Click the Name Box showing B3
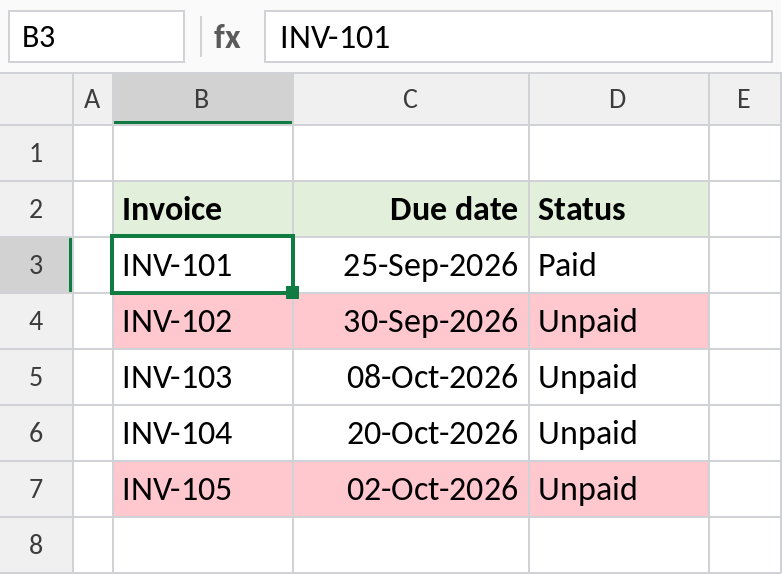The height and width of the screenshot is (574, 782). [96, 37]
